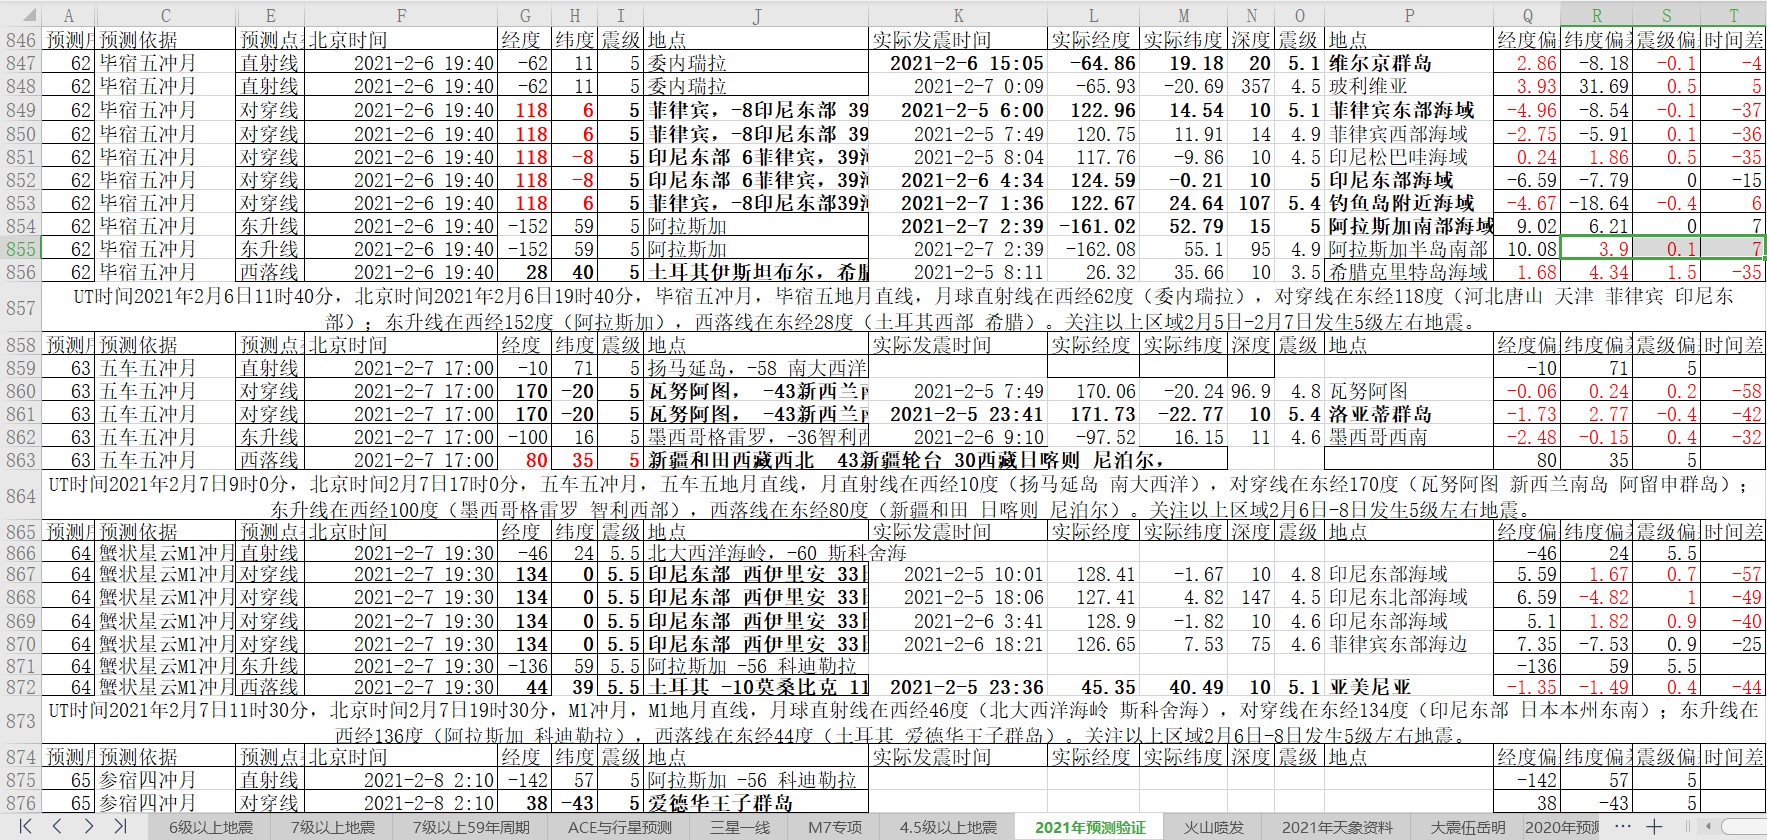Click cell 希腊克里特岛海域 in row 856
1767x840 pixels.
[1409, 272]
